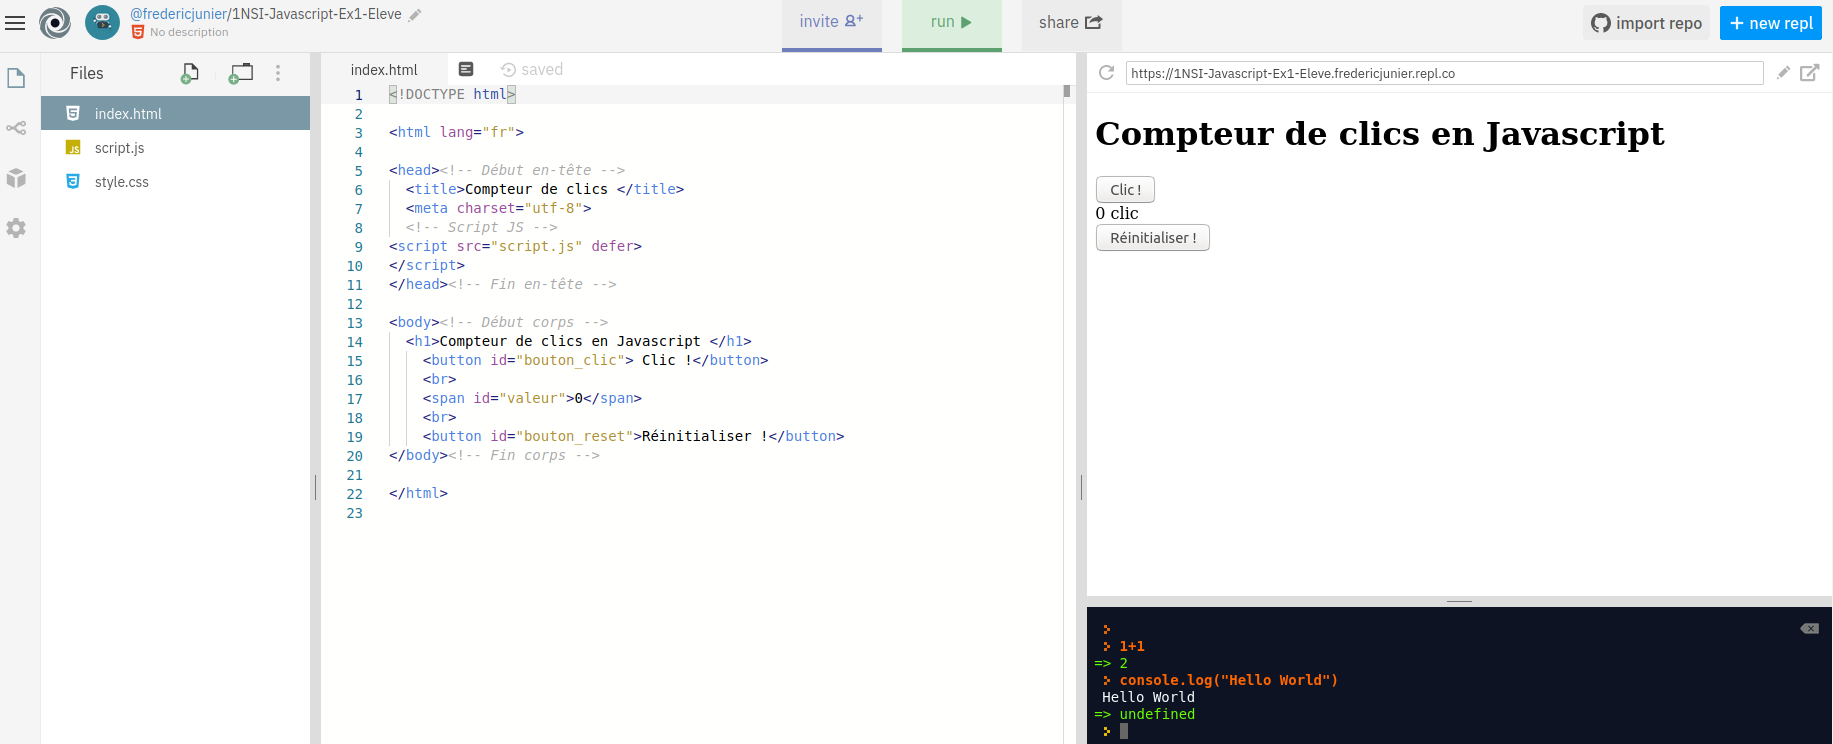The height and width of the screenshot is (744, 1833).
Task: Click the script src="script.js" code line
Action: tap(515, 246)
